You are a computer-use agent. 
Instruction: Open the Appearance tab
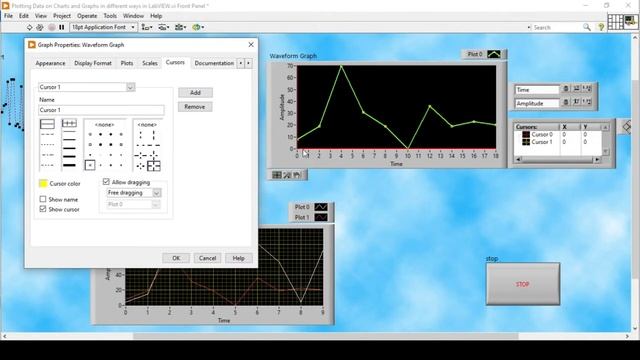(x=50, y=63)
